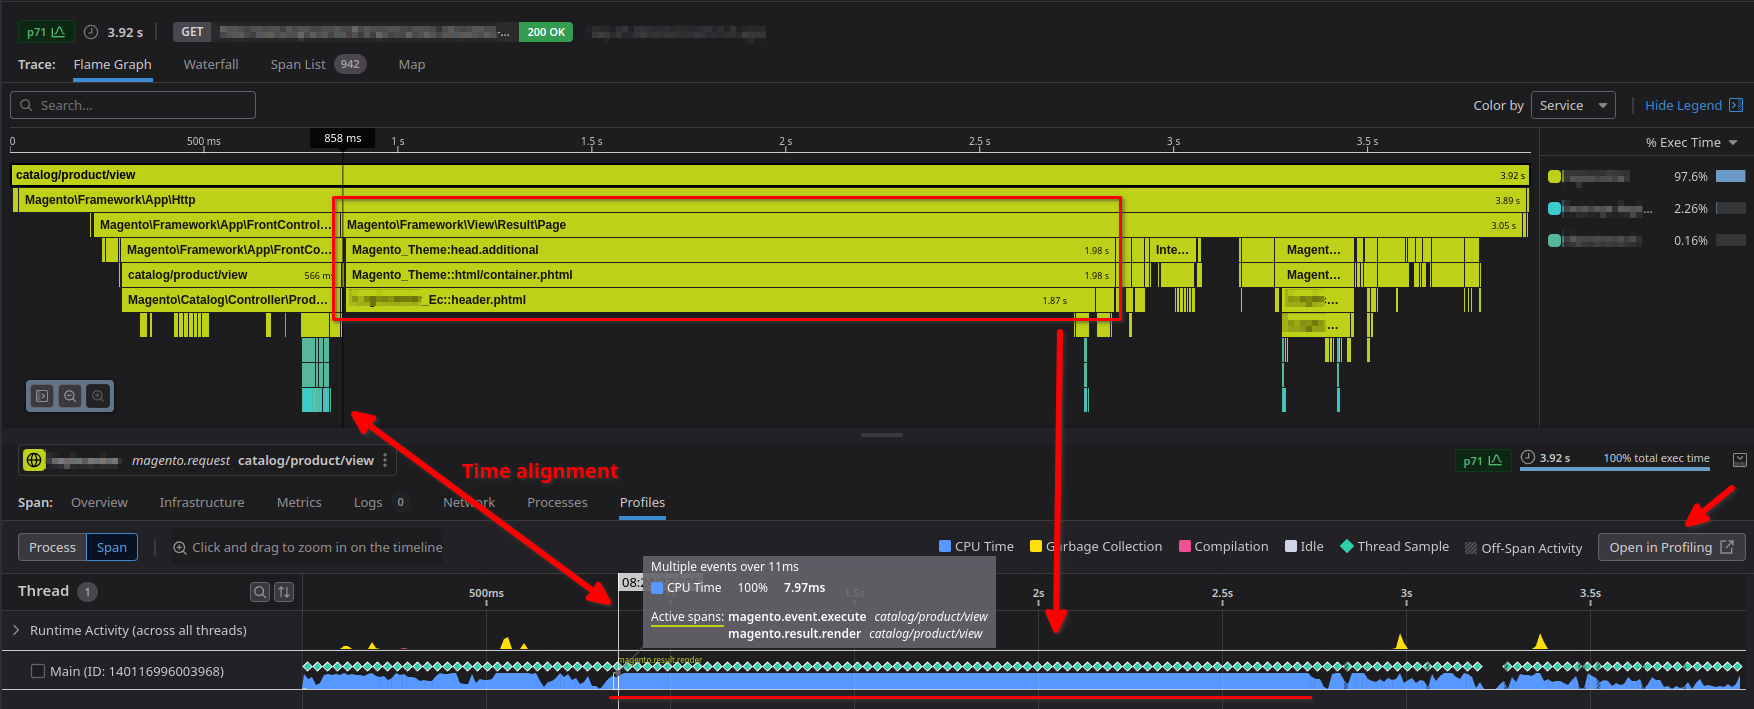This screenshot has width=1754, height=709.
Task: Click the clock icon beside span 3.92 s
Action: click(1528, 458)
